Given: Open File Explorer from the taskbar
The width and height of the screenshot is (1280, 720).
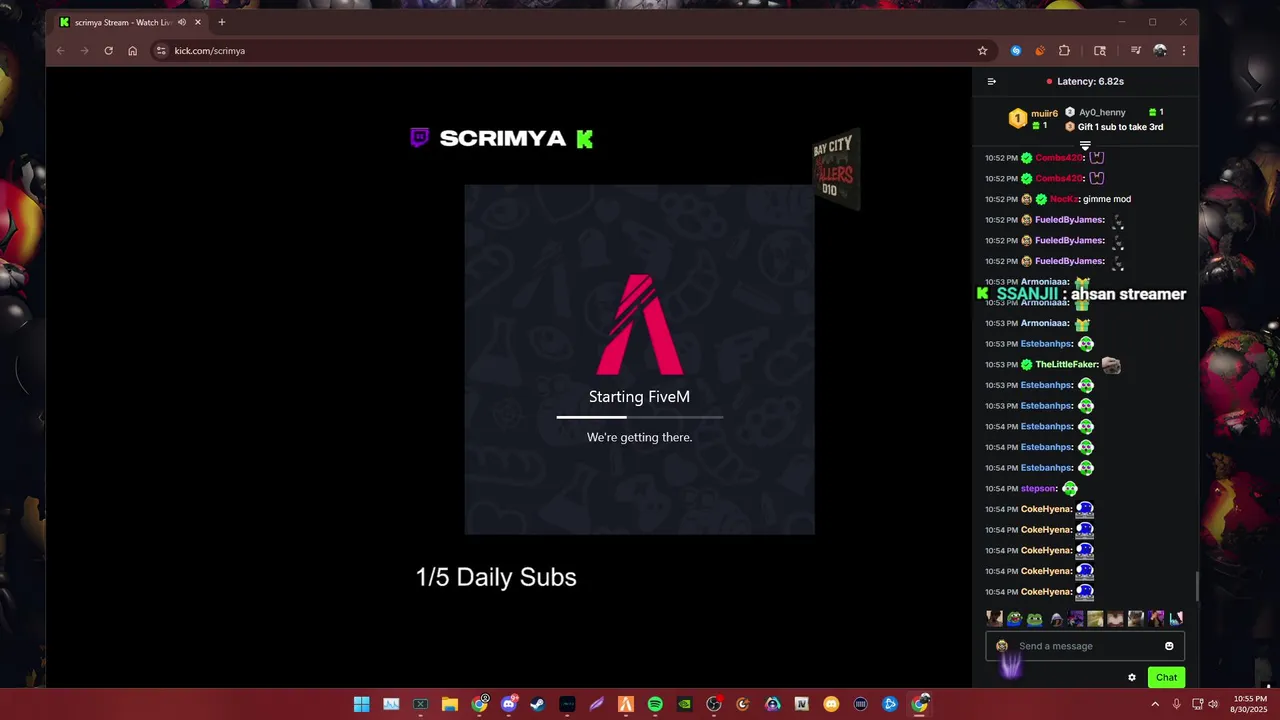Looking at the screenshot, I should 450,704.
